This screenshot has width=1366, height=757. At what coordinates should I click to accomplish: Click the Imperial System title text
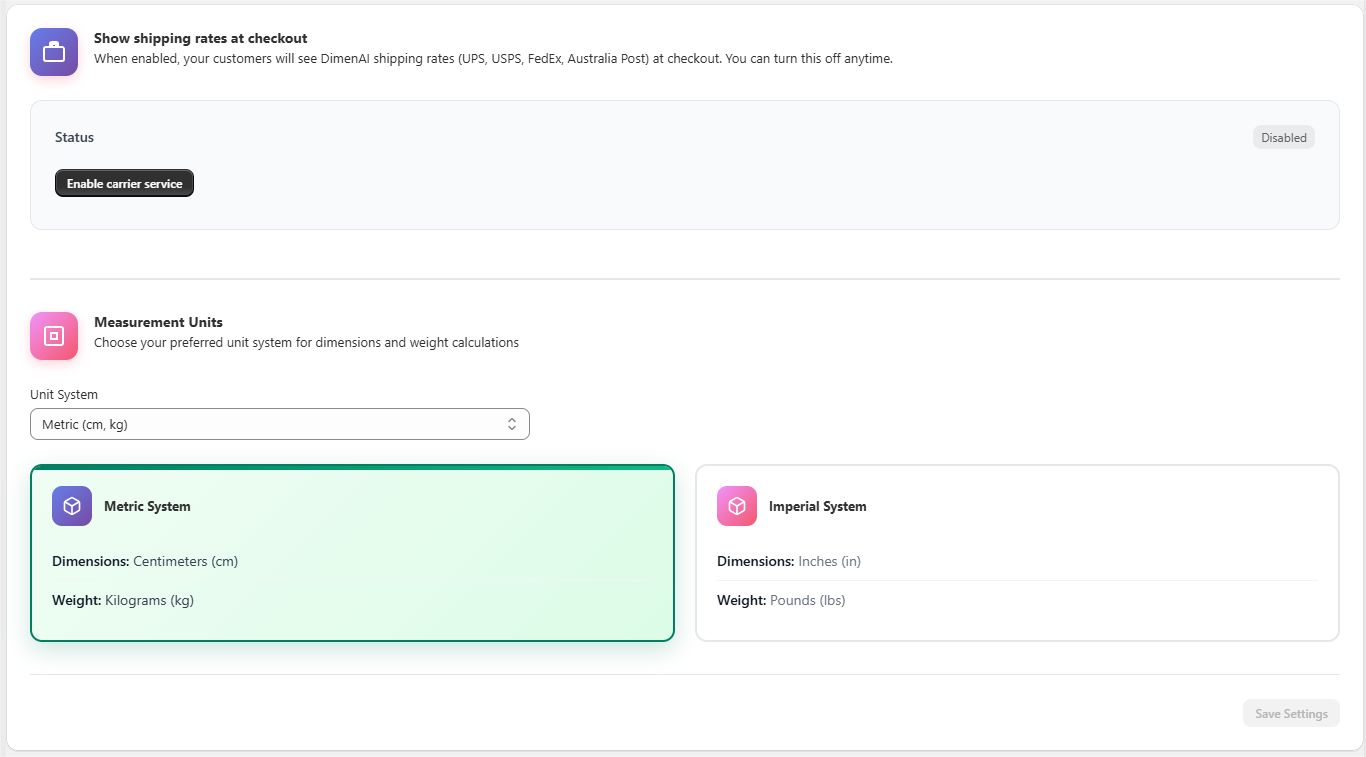817,506
